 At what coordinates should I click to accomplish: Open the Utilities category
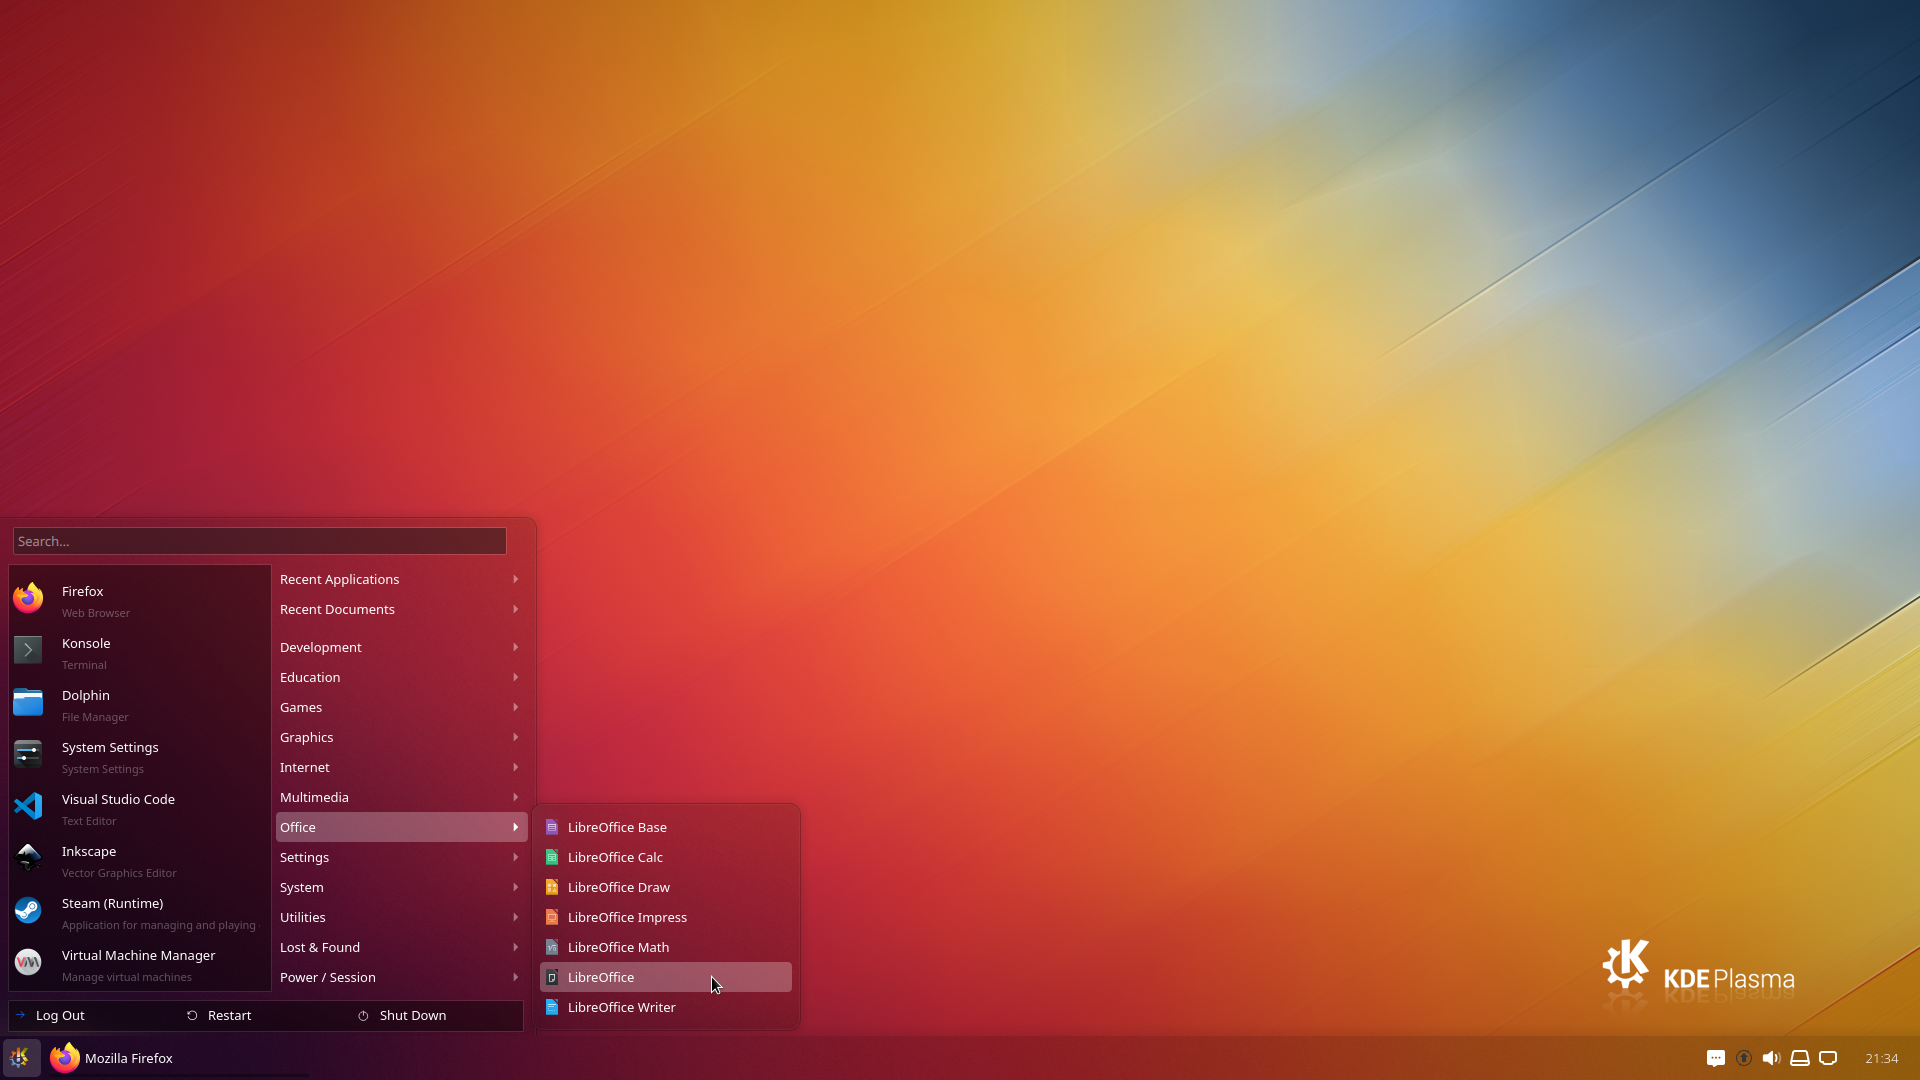point(400,917)
